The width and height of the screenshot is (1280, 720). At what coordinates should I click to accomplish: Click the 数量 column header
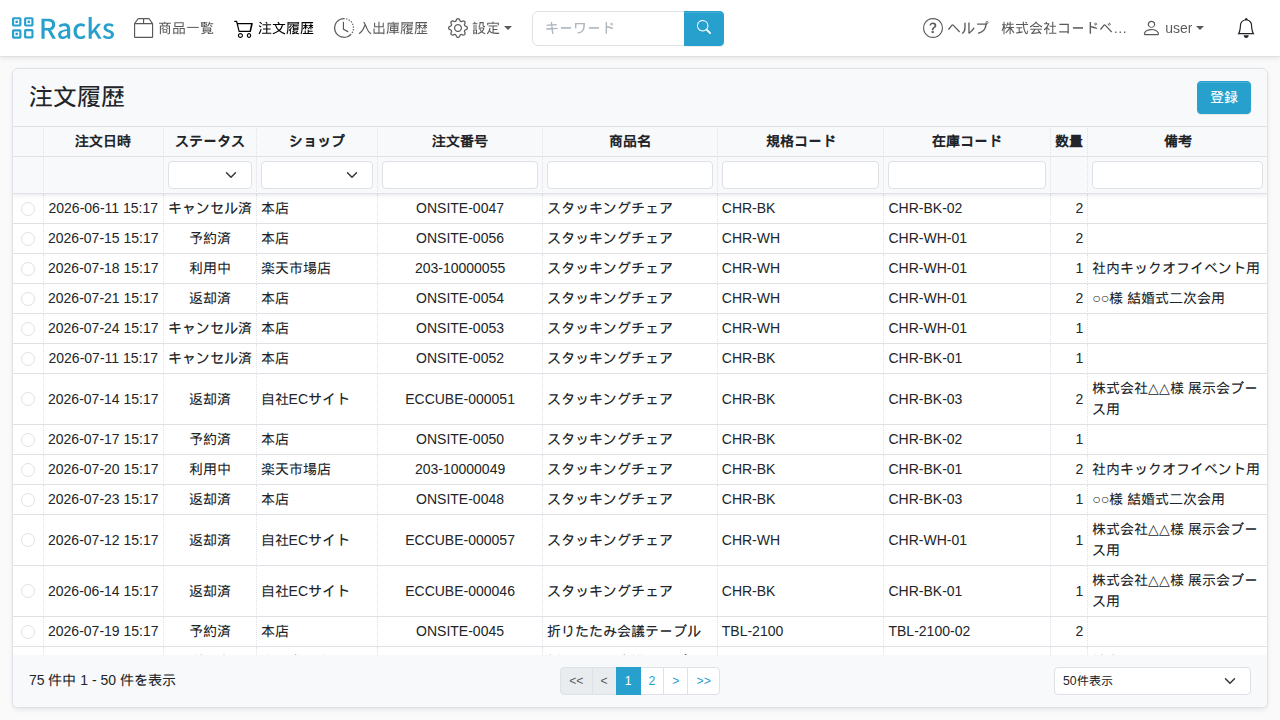point(1069,141)
